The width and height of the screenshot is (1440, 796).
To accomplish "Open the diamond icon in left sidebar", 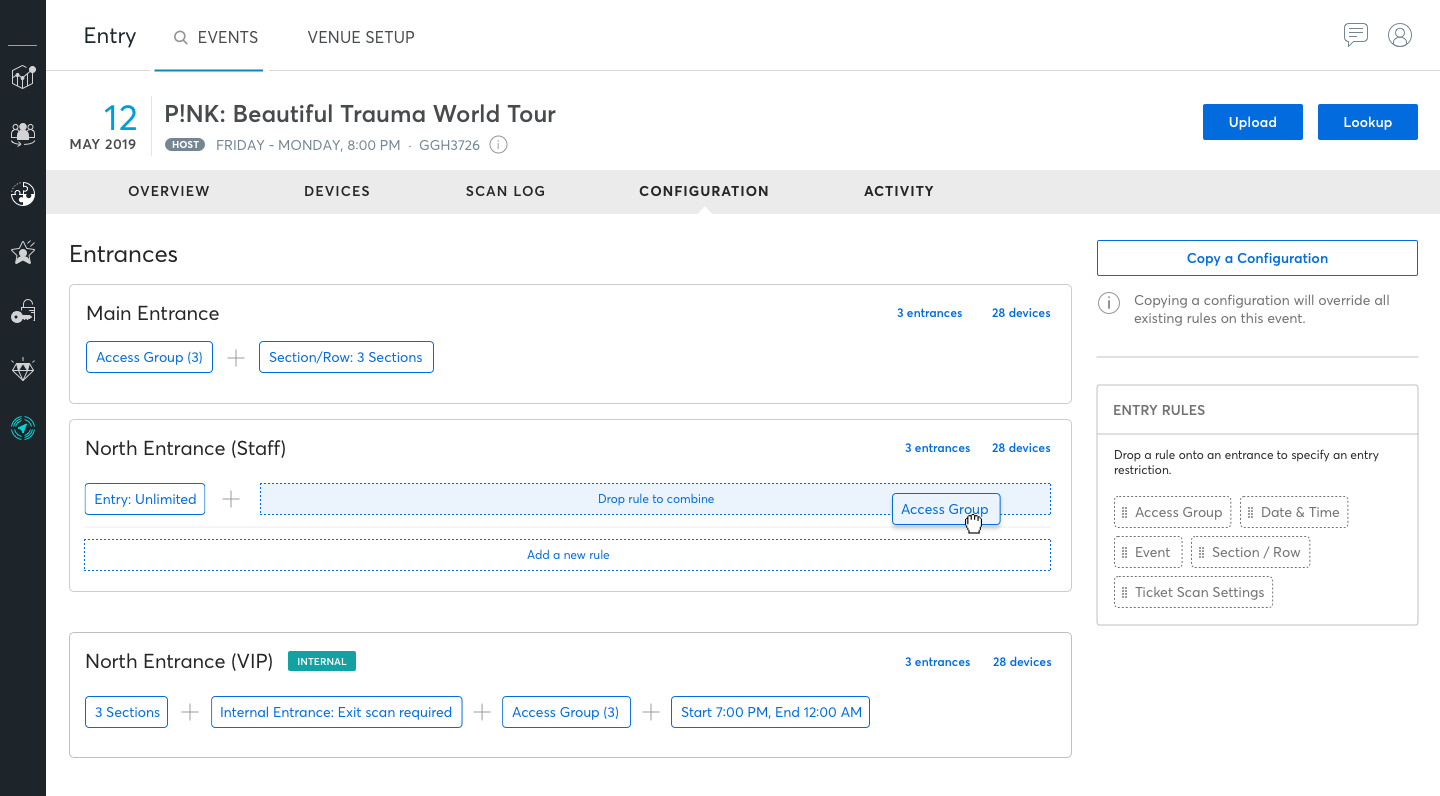I will [22, 369].
